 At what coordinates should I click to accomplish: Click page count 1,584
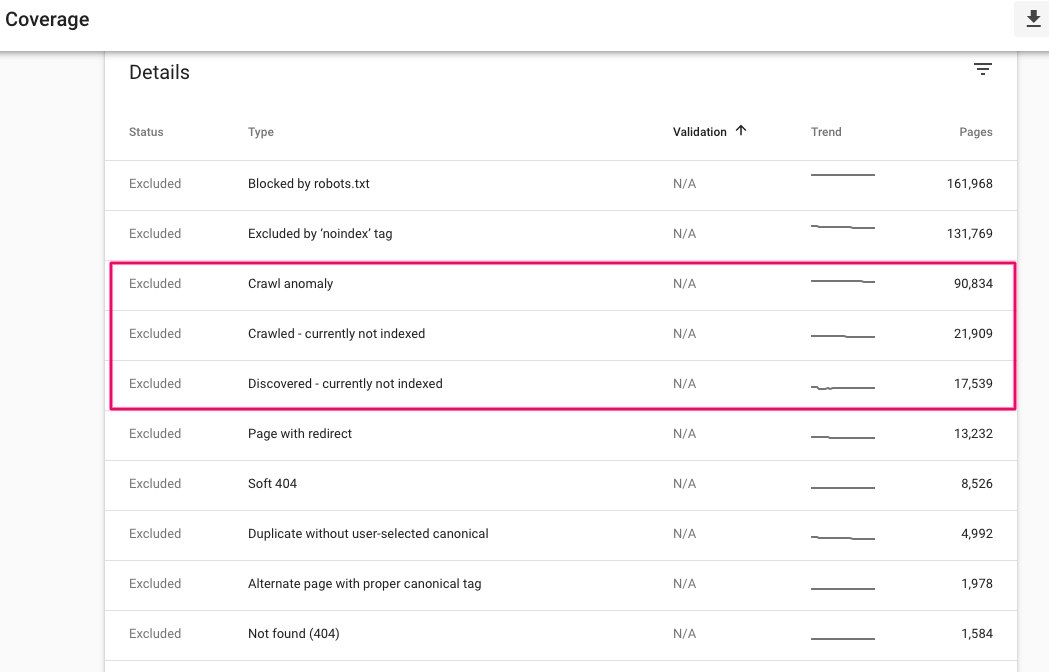(977, 633)
